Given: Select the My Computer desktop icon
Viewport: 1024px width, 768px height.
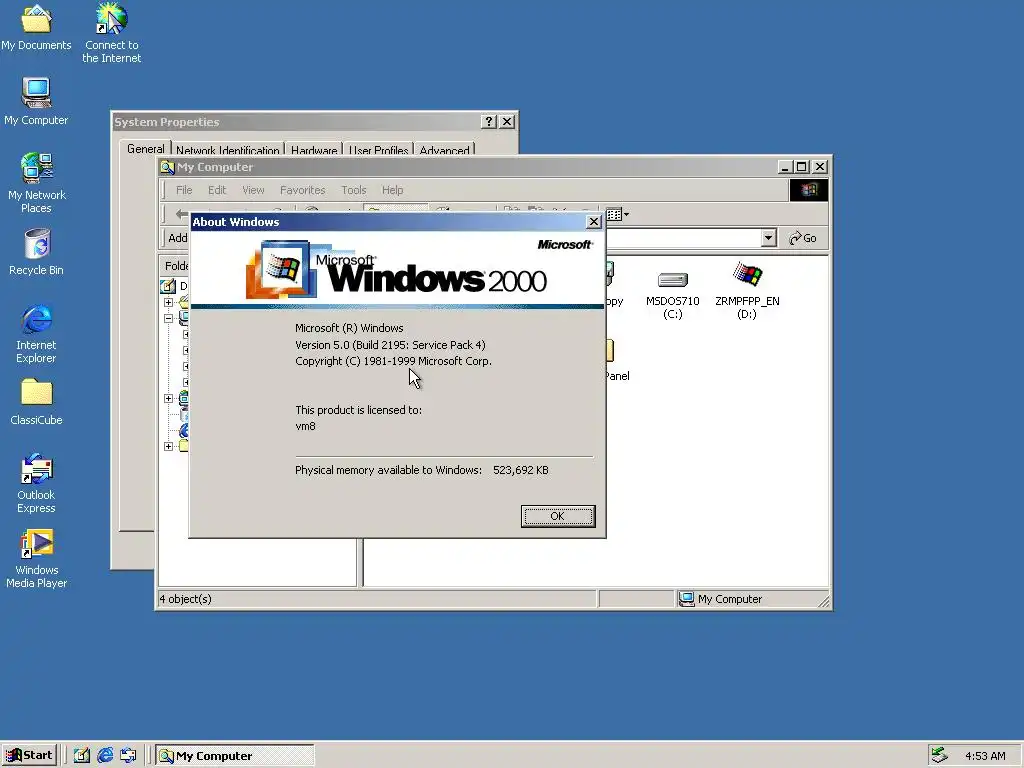Looking at the screenshot, I should coord(36,101).
